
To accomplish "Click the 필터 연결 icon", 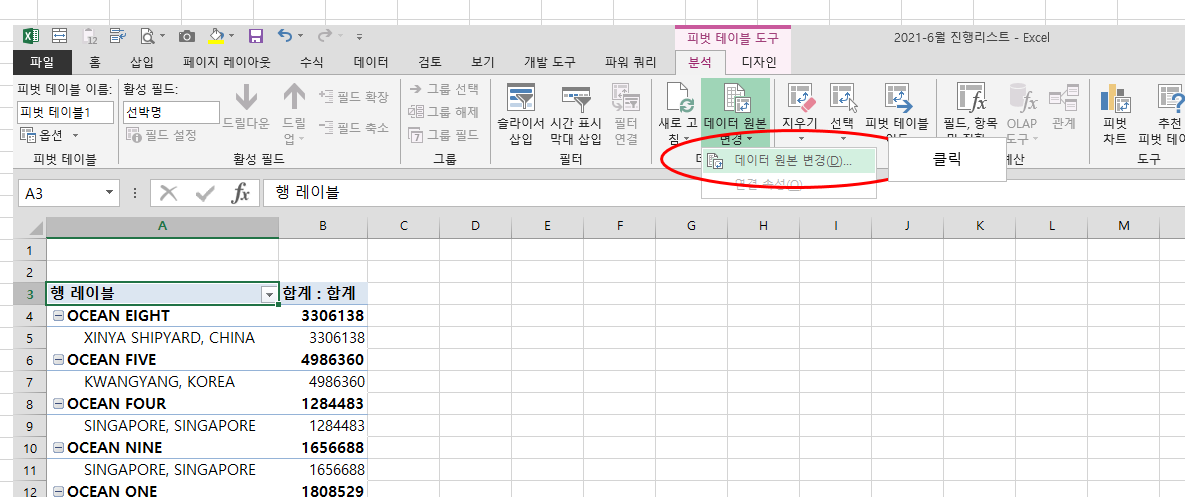I will tap(626, 98).
